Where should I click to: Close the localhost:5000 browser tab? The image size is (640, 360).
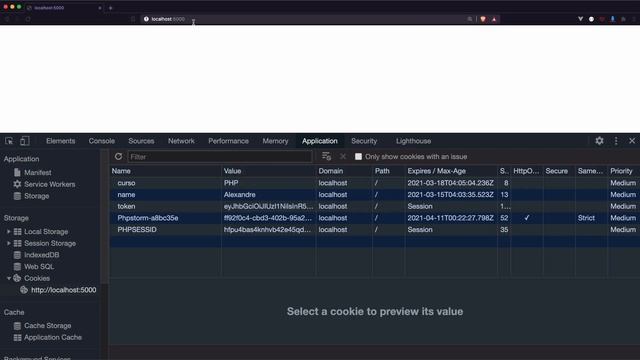click(100, 8)
